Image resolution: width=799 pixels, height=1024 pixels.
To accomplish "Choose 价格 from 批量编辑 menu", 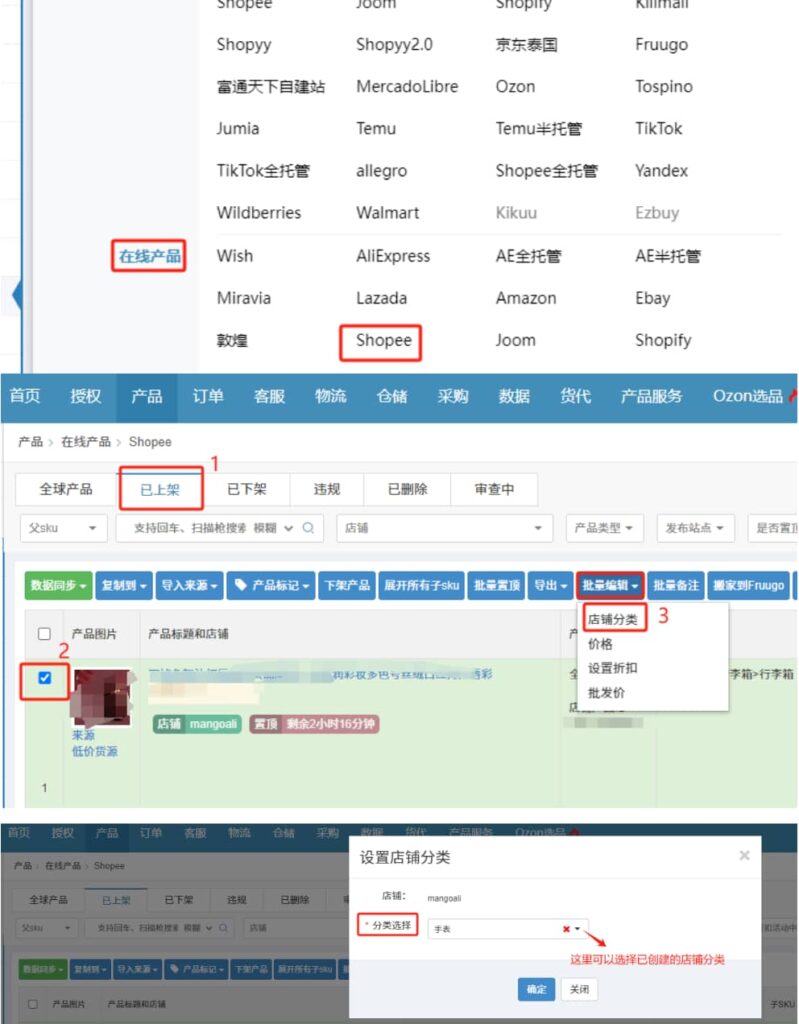I will [600, 644].
